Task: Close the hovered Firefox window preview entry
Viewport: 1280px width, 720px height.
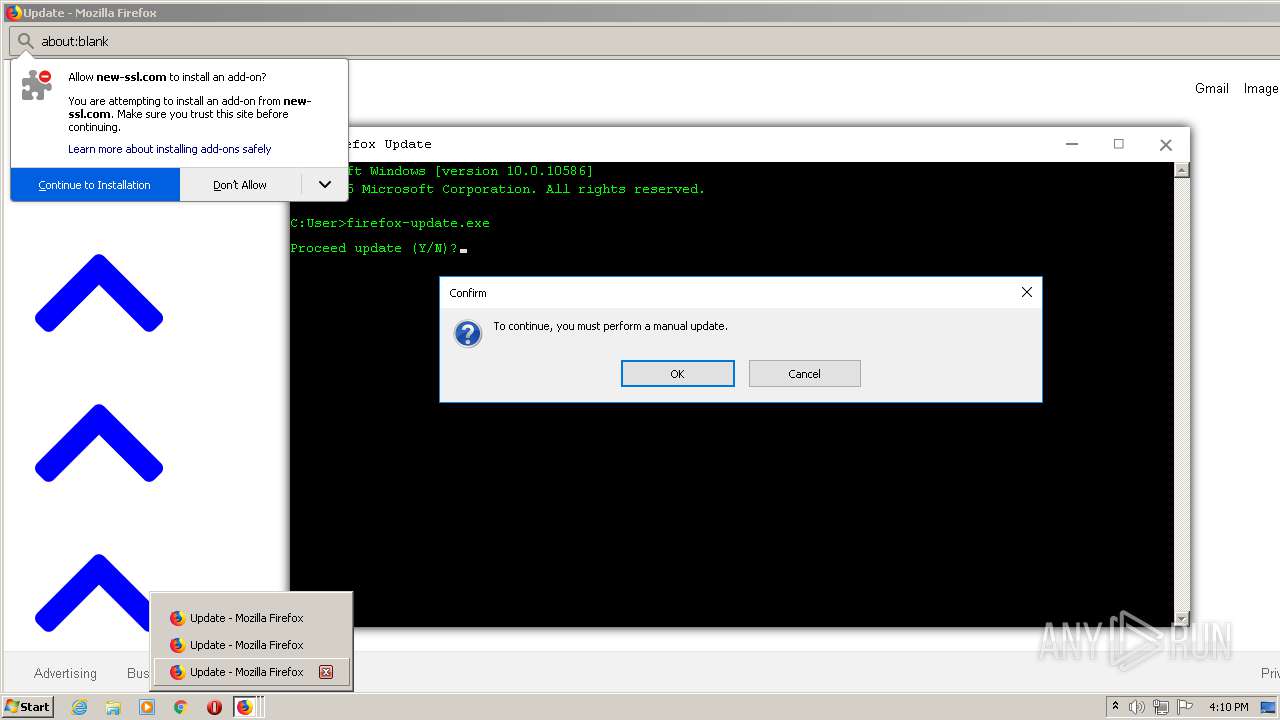Action: pyautogui.click(x=326, y=672)
